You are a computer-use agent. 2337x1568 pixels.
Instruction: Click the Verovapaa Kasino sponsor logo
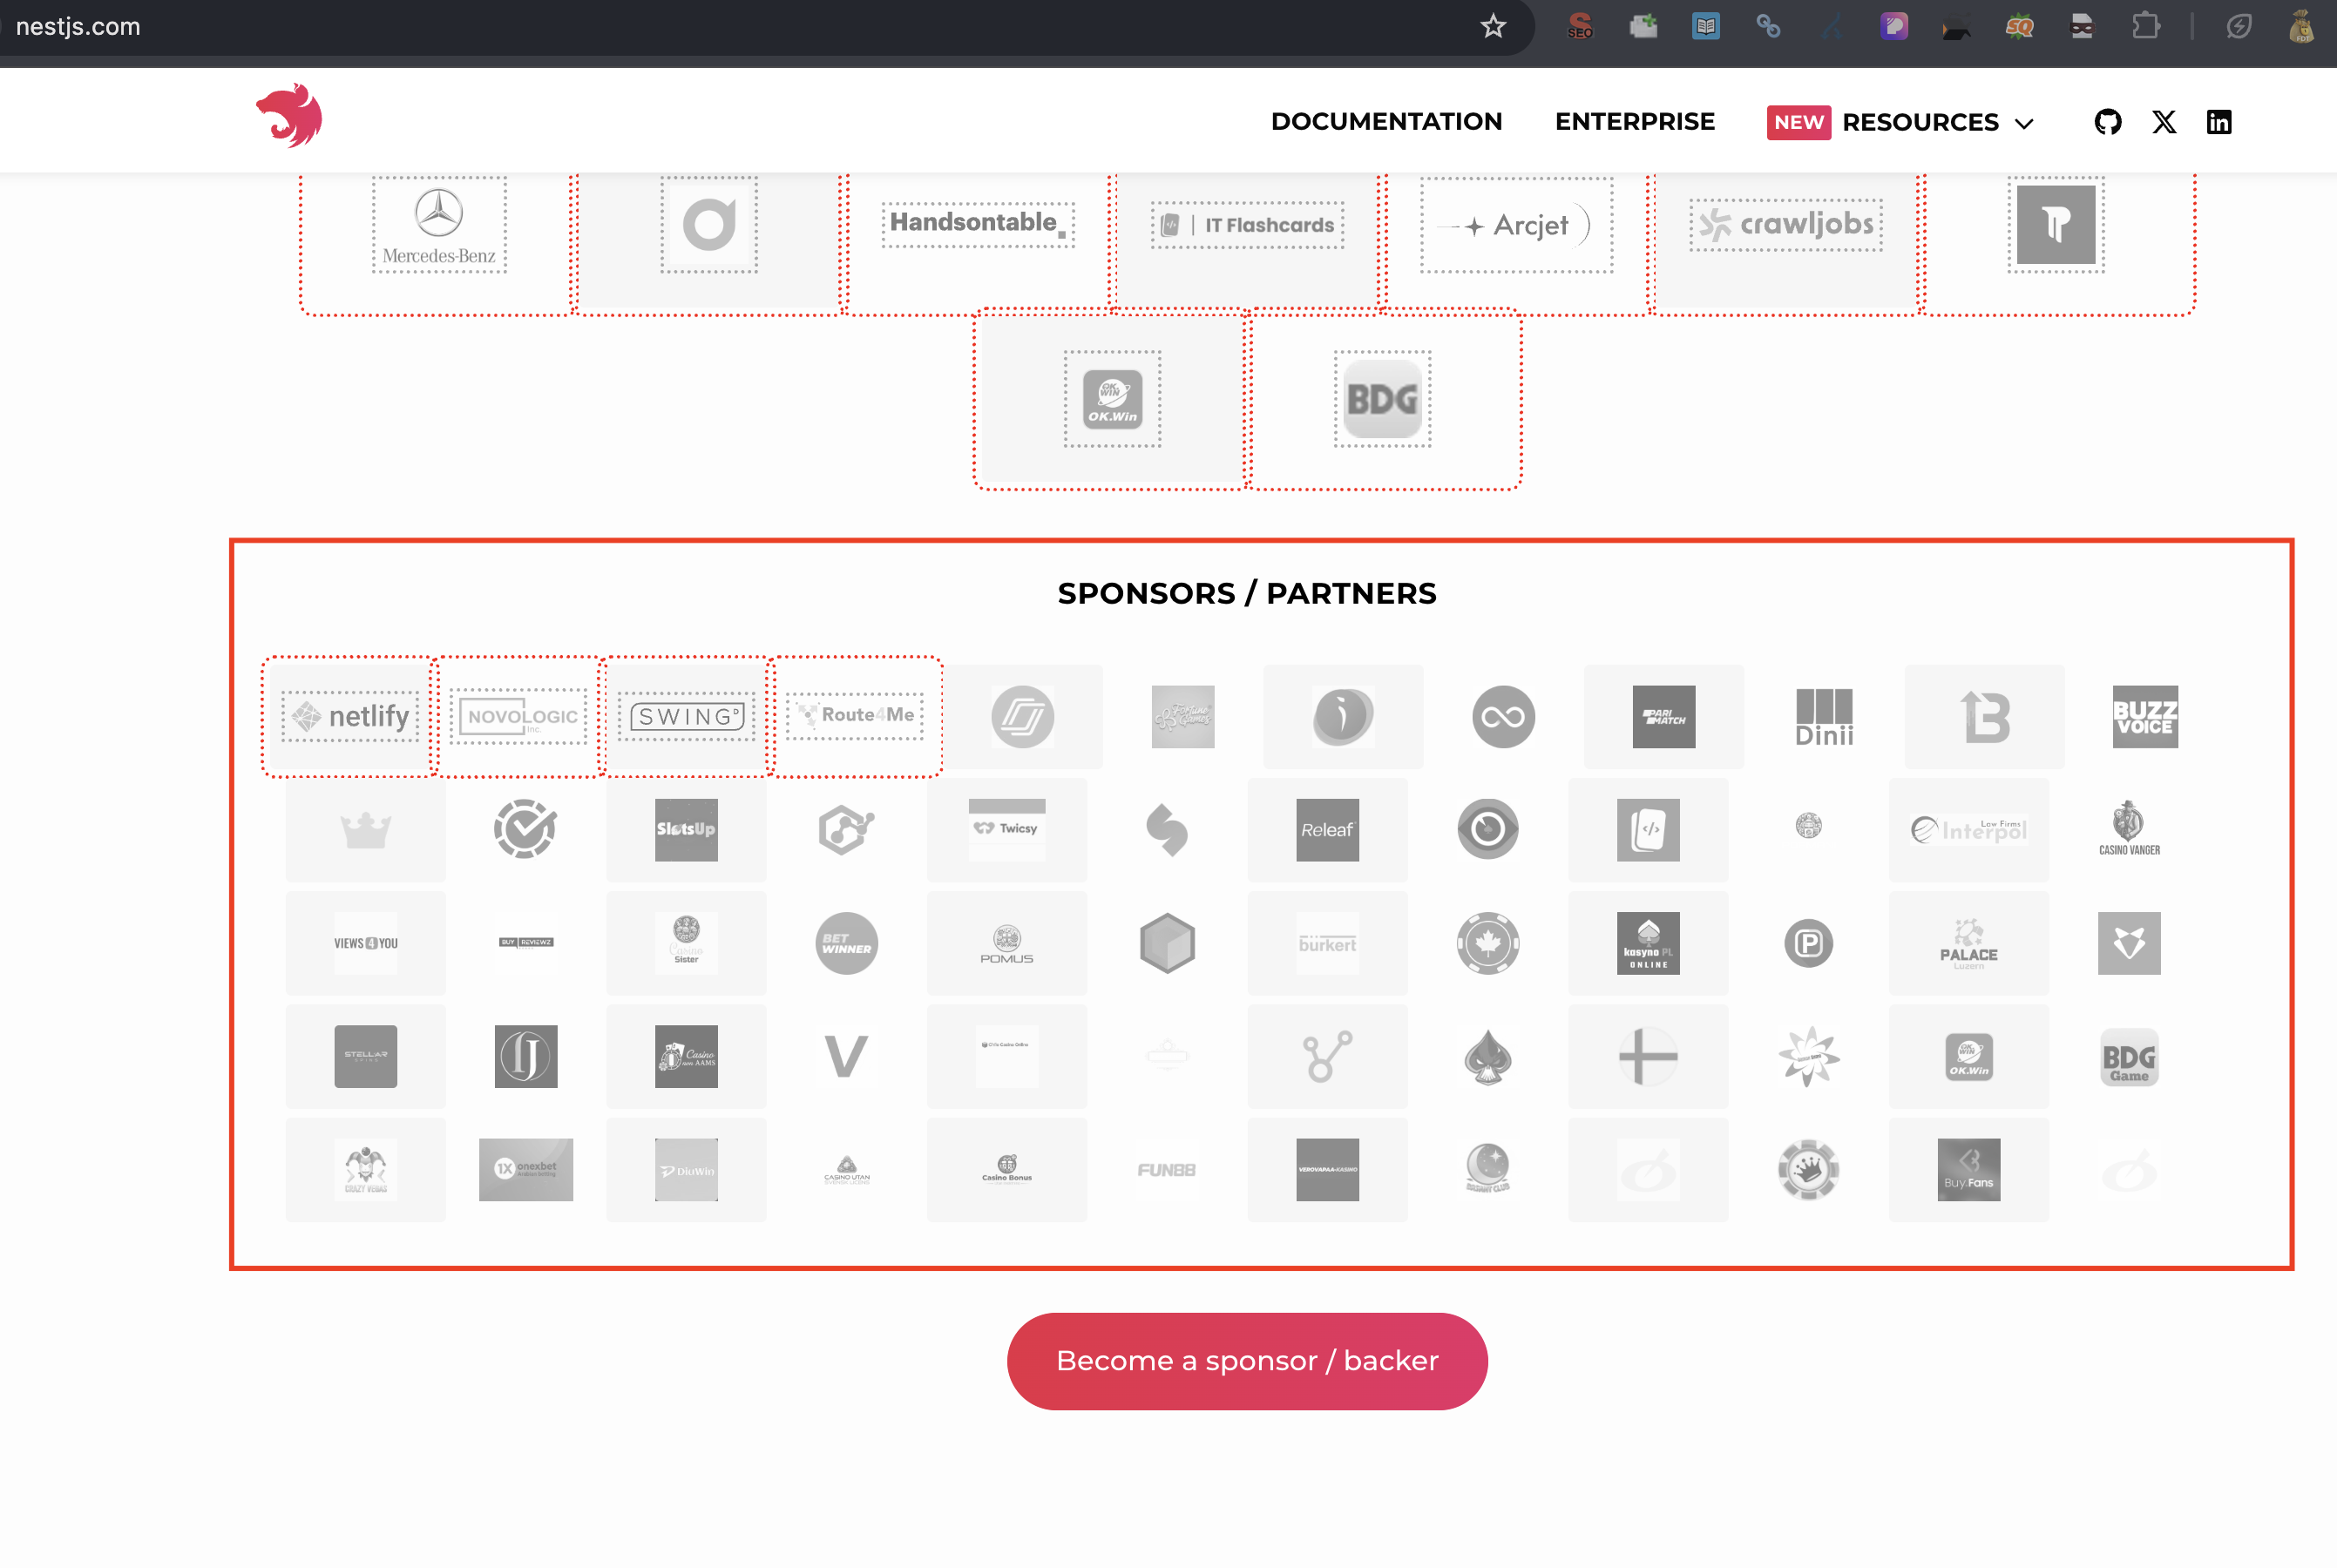(1328, 1169)
